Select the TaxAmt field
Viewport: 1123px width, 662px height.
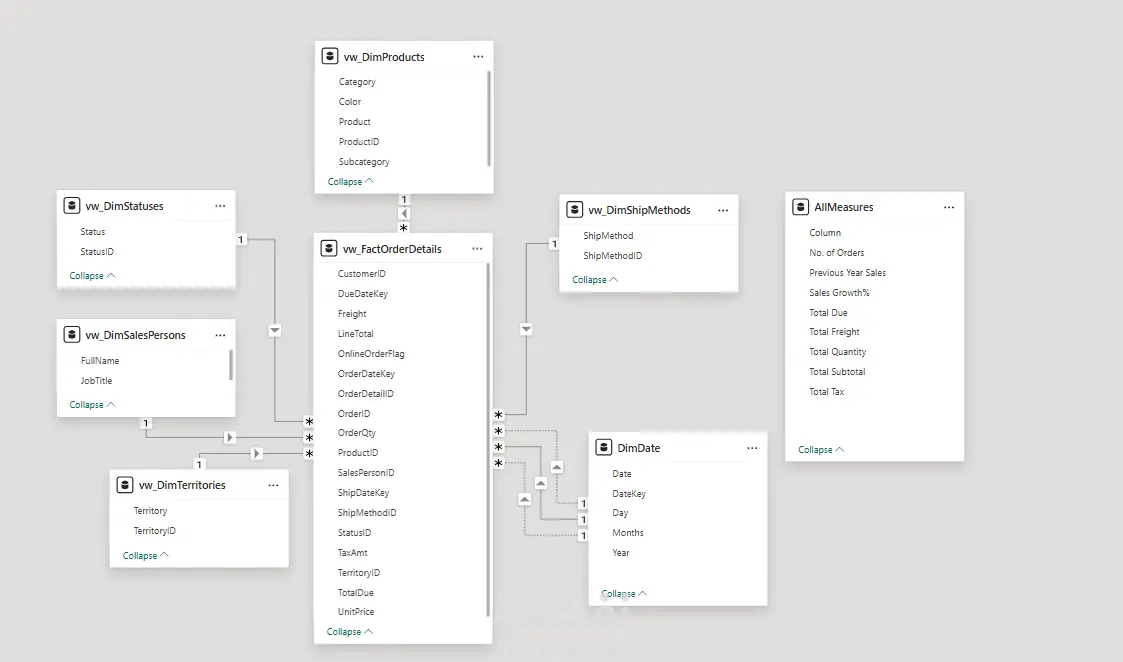tap(352, 552)
